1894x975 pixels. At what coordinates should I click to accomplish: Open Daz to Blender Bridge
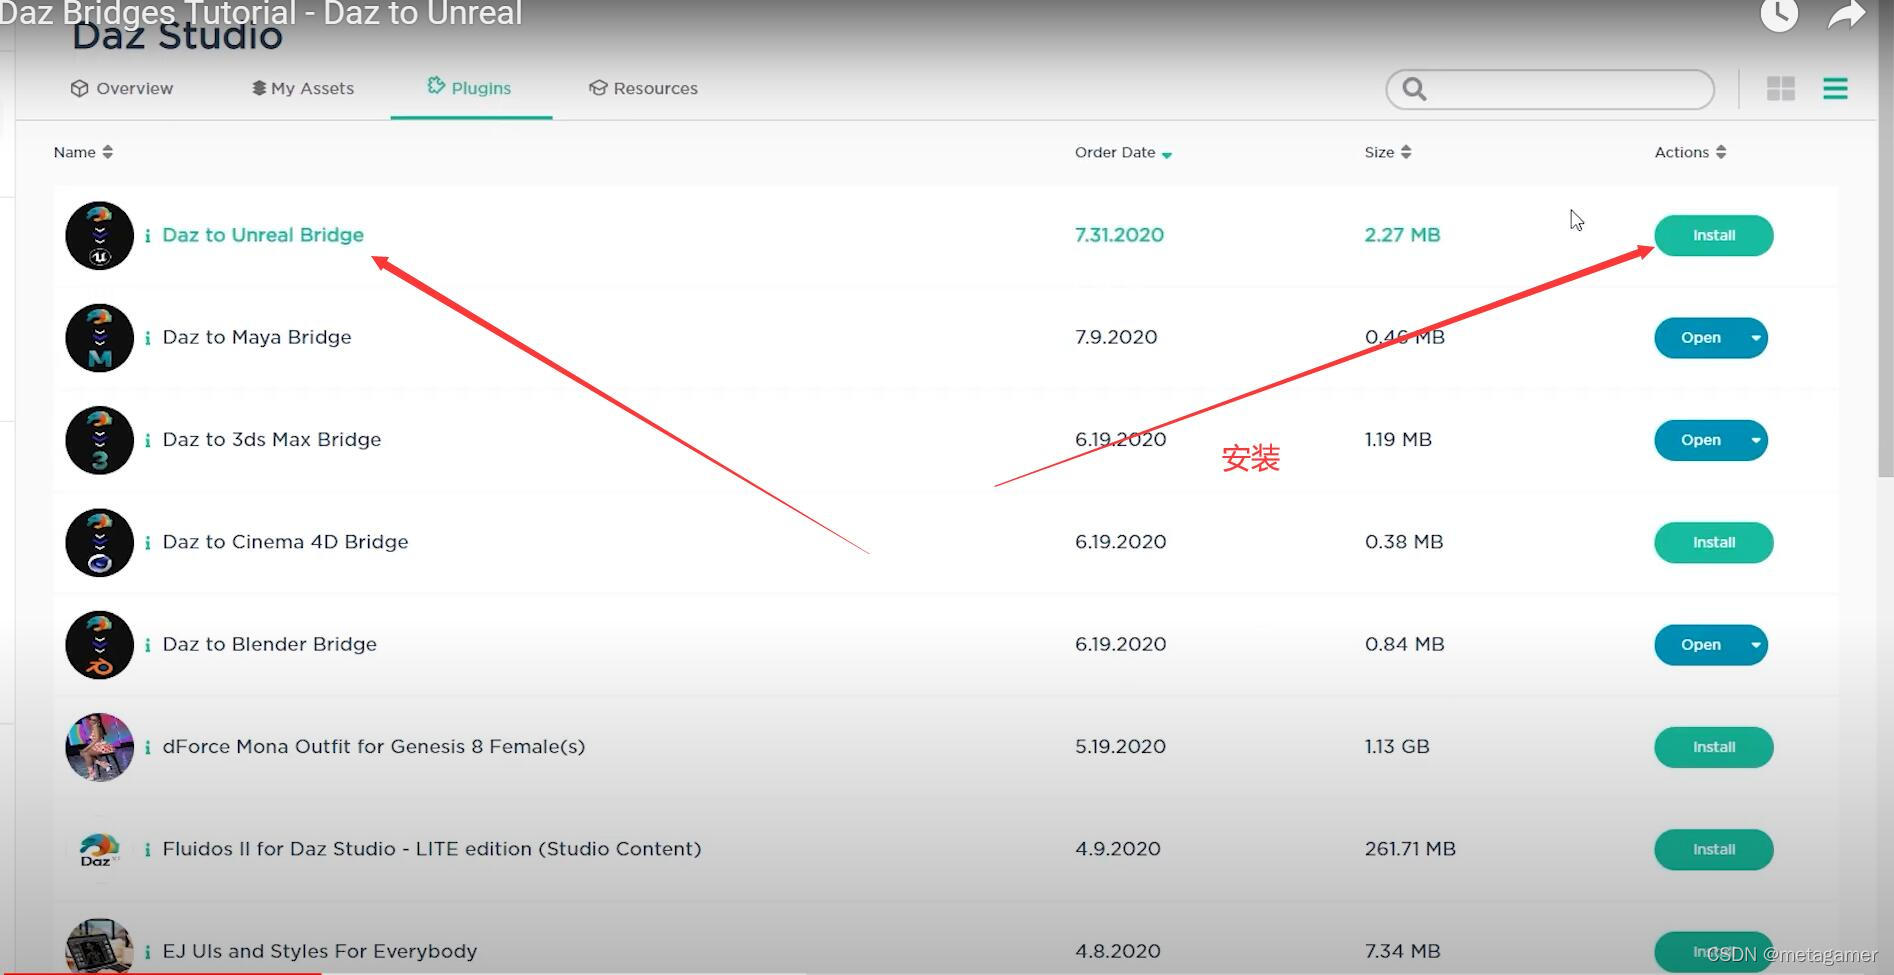click(1699, 645)
